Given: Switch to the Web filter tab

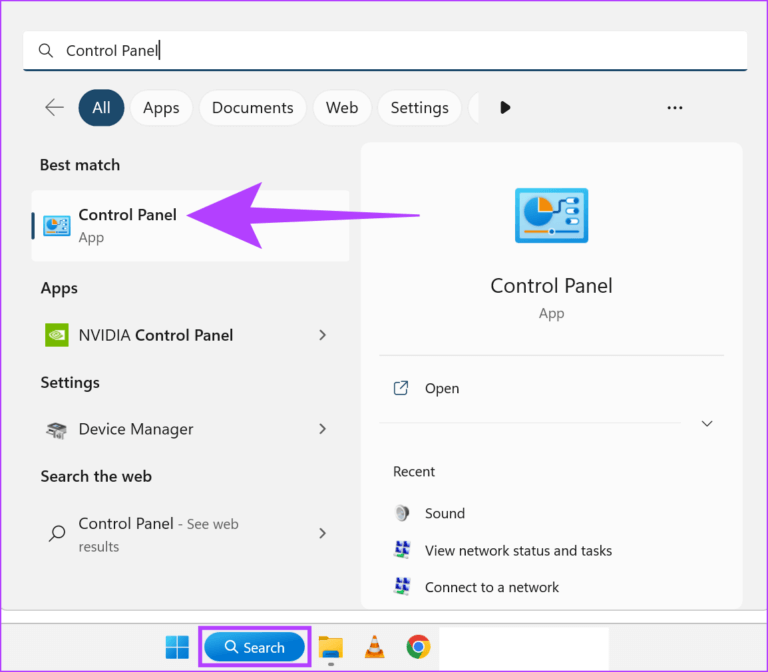Looking at the screenshot, I should tap(342, 107).
